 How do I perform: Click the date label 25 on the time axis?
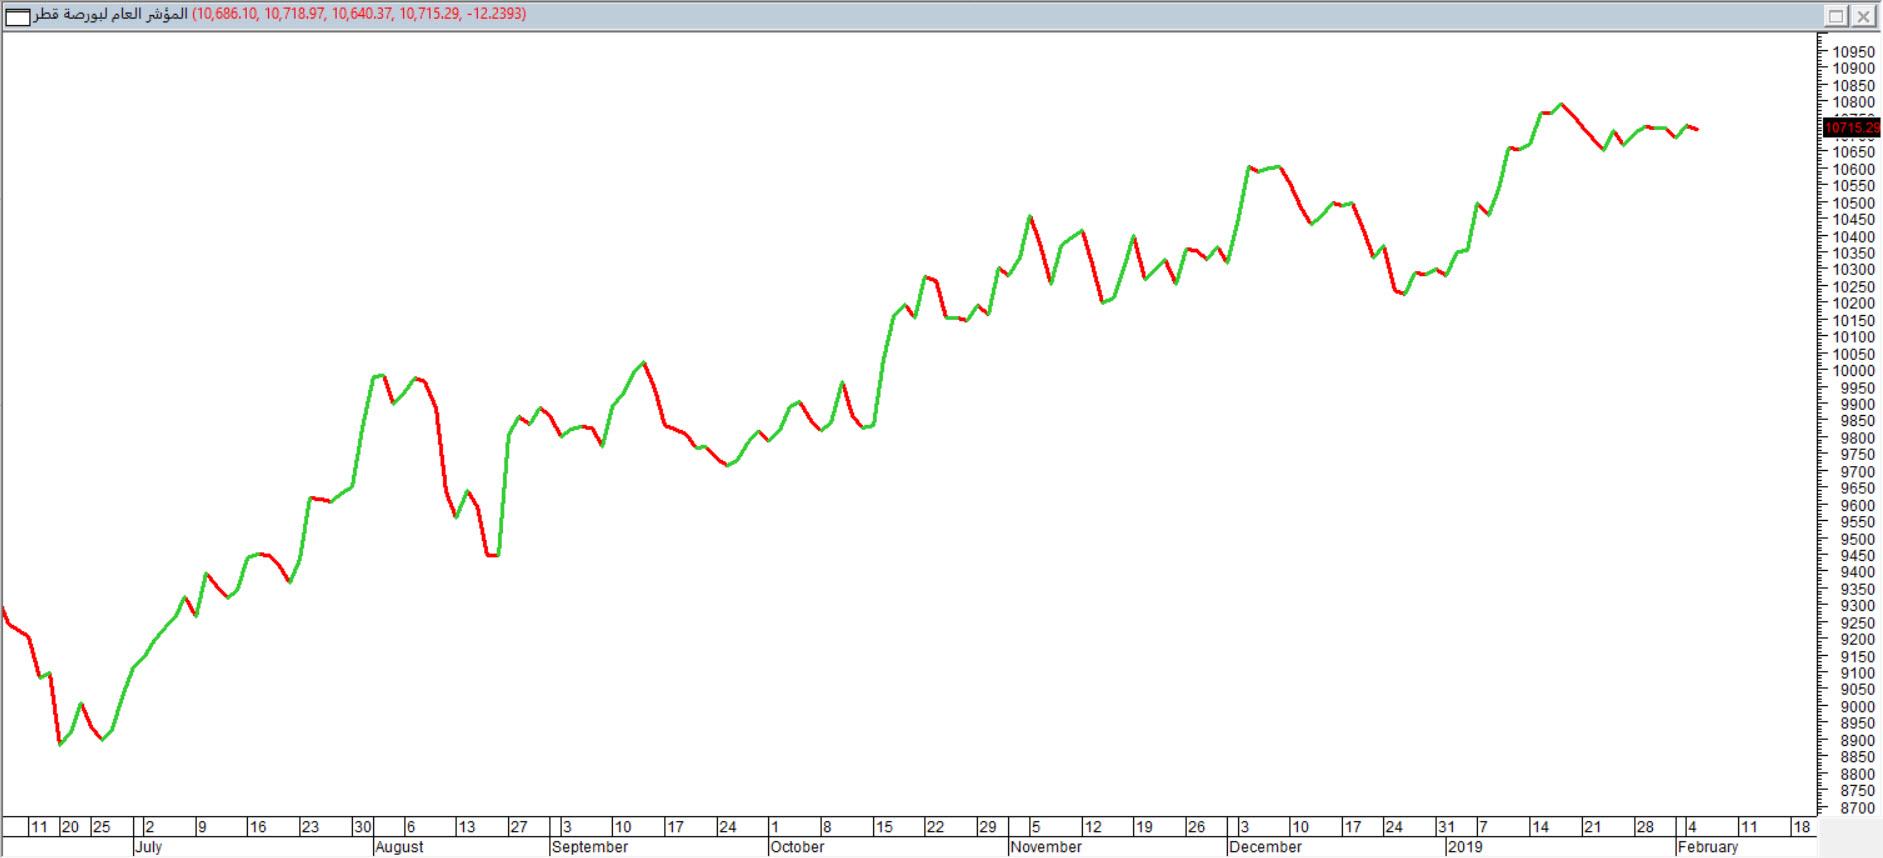101,827
